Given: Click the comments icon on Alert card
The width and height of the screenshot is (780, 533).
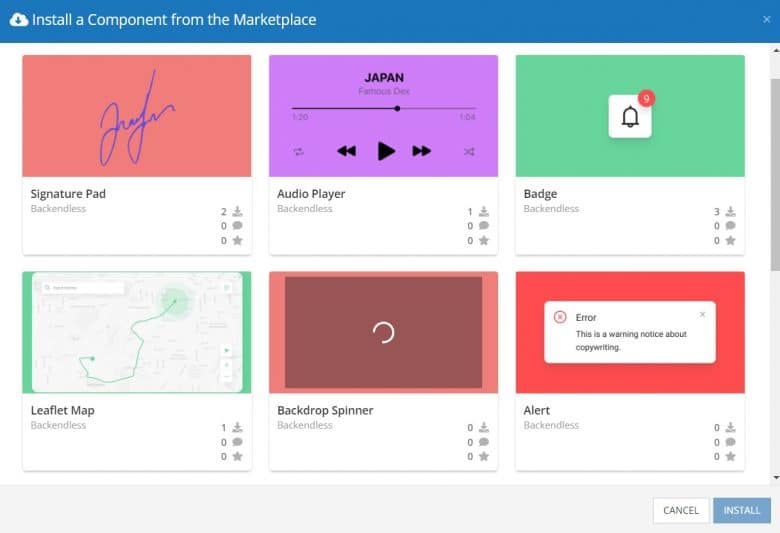Looking at the screenshot, I should (x=730, y=442).
